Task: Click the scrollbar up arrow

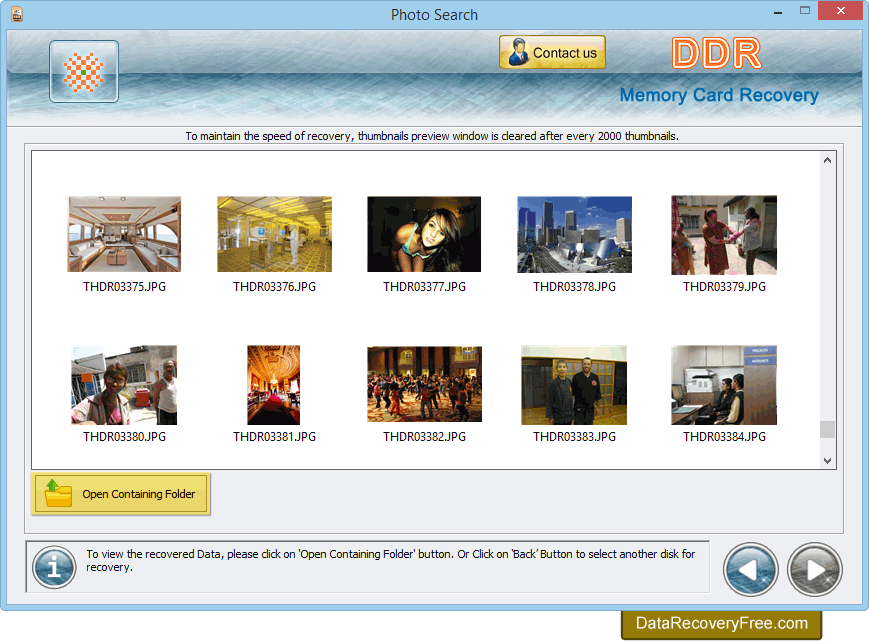Action: pos(827,160)
